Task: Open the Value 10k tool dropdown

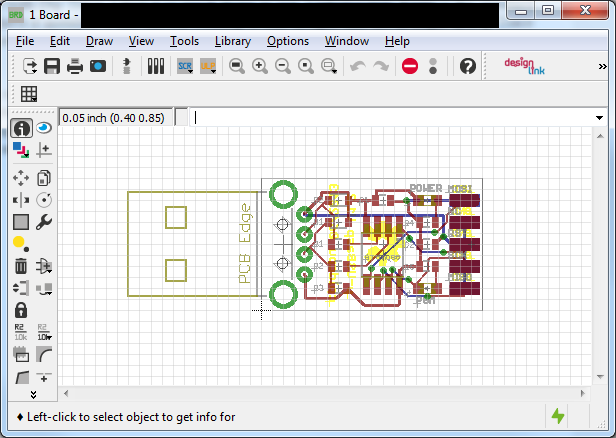Action: pos(44,332)
